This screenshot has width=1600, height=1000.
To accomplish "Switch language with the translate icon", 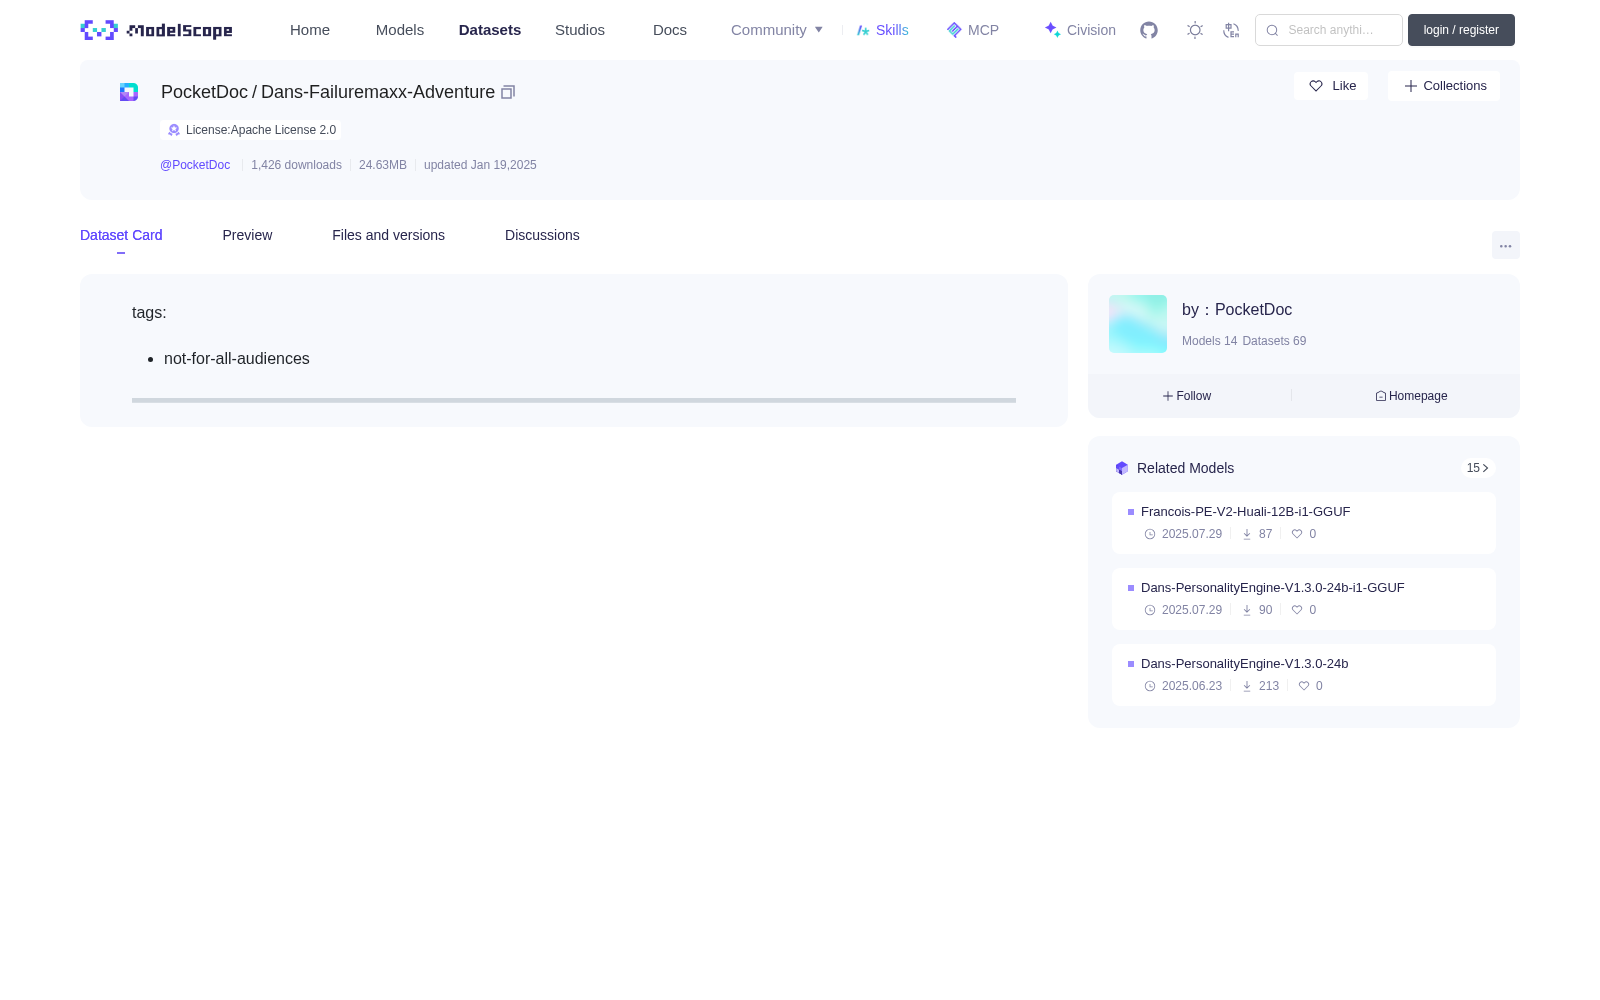I will (x=1232, y=30).
